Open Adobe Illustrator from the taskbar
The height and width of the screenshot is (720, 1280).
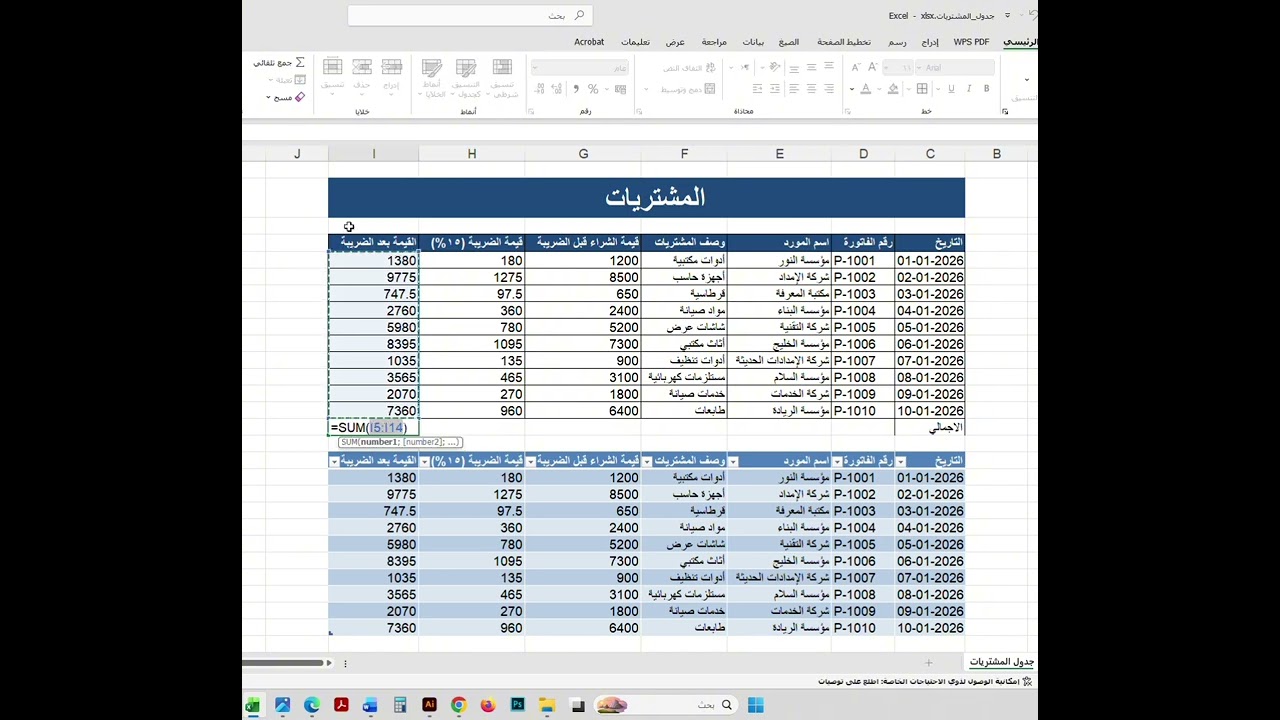pos(429,705)
